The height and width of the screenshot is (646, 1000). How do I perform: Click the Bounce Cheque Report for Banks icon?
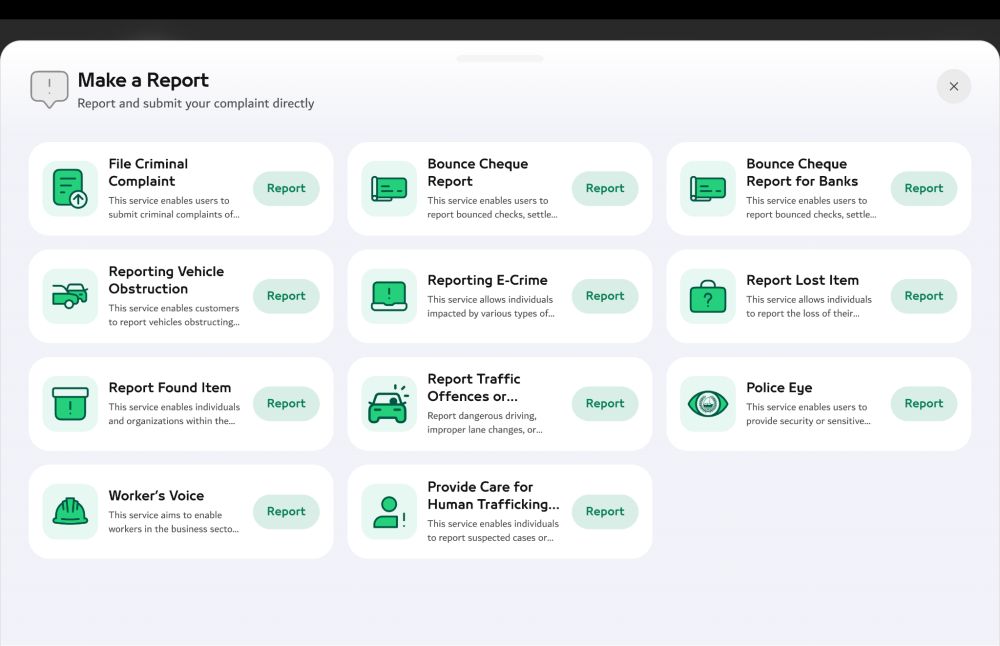pos(708,188)
